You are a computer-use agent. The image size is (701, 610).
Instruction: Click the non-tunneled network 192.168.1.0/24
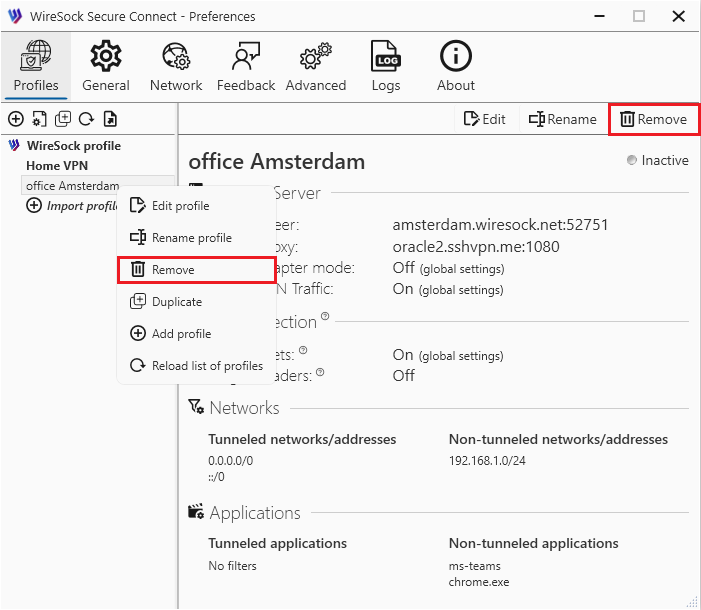coord(487,461)
